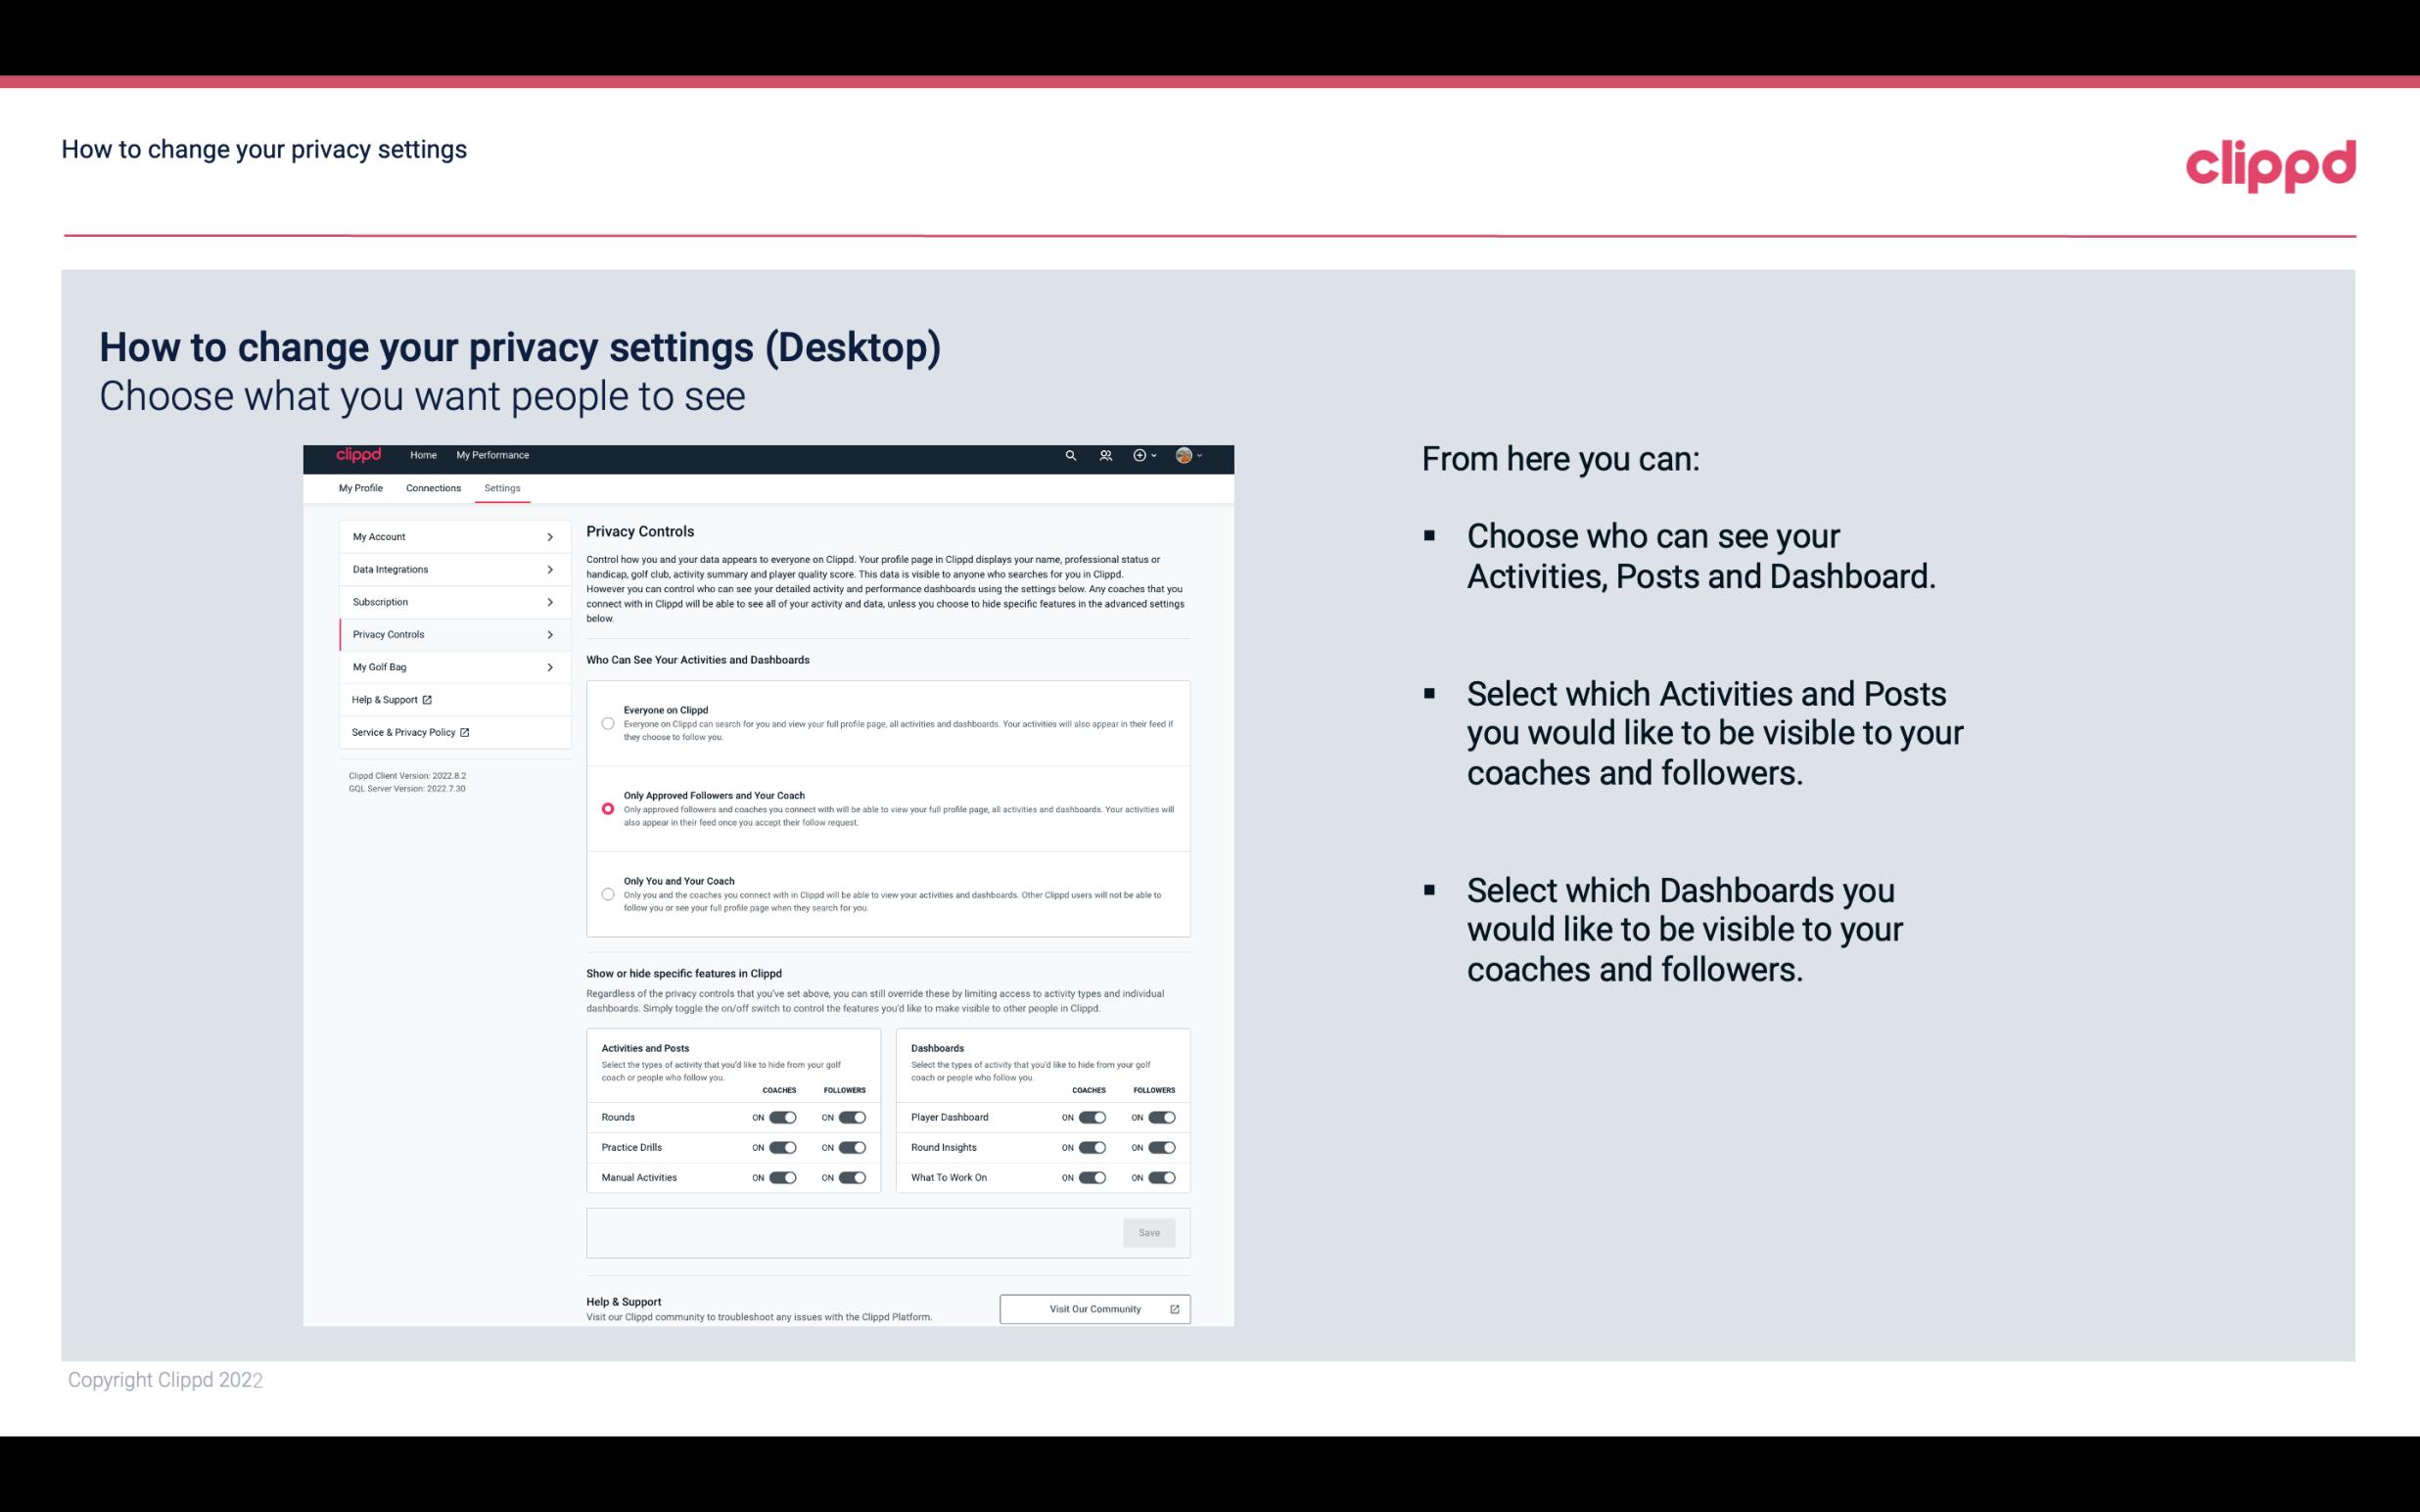Toggle Practice Drills visibility for Coaches ON
The image size is (2420, 1512).
click(780, 1148)
